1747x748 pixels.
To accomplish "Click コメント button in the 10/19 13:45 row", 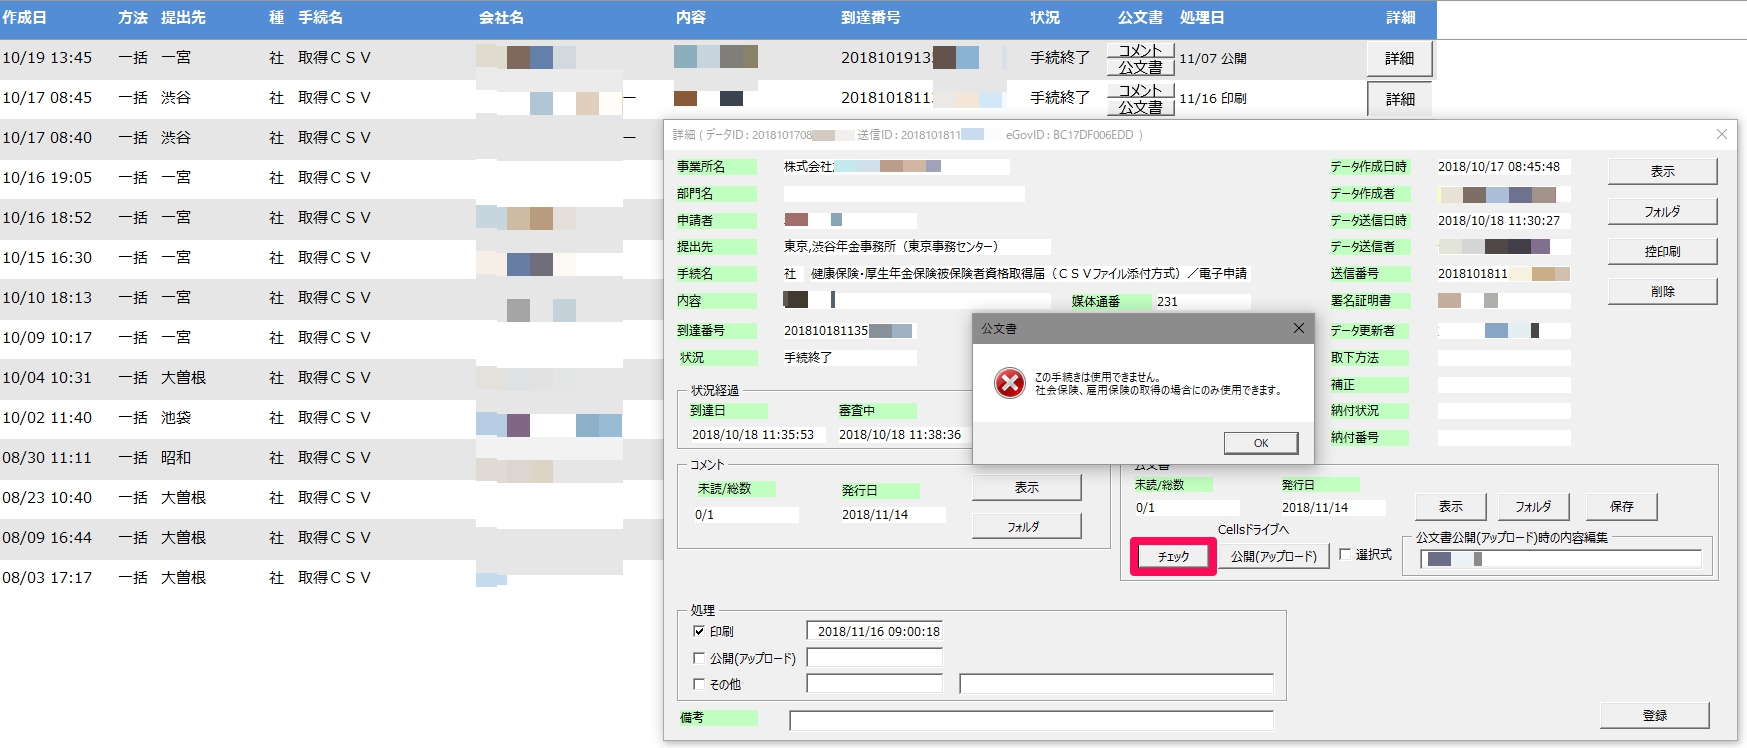I will tap(1140, 51).
